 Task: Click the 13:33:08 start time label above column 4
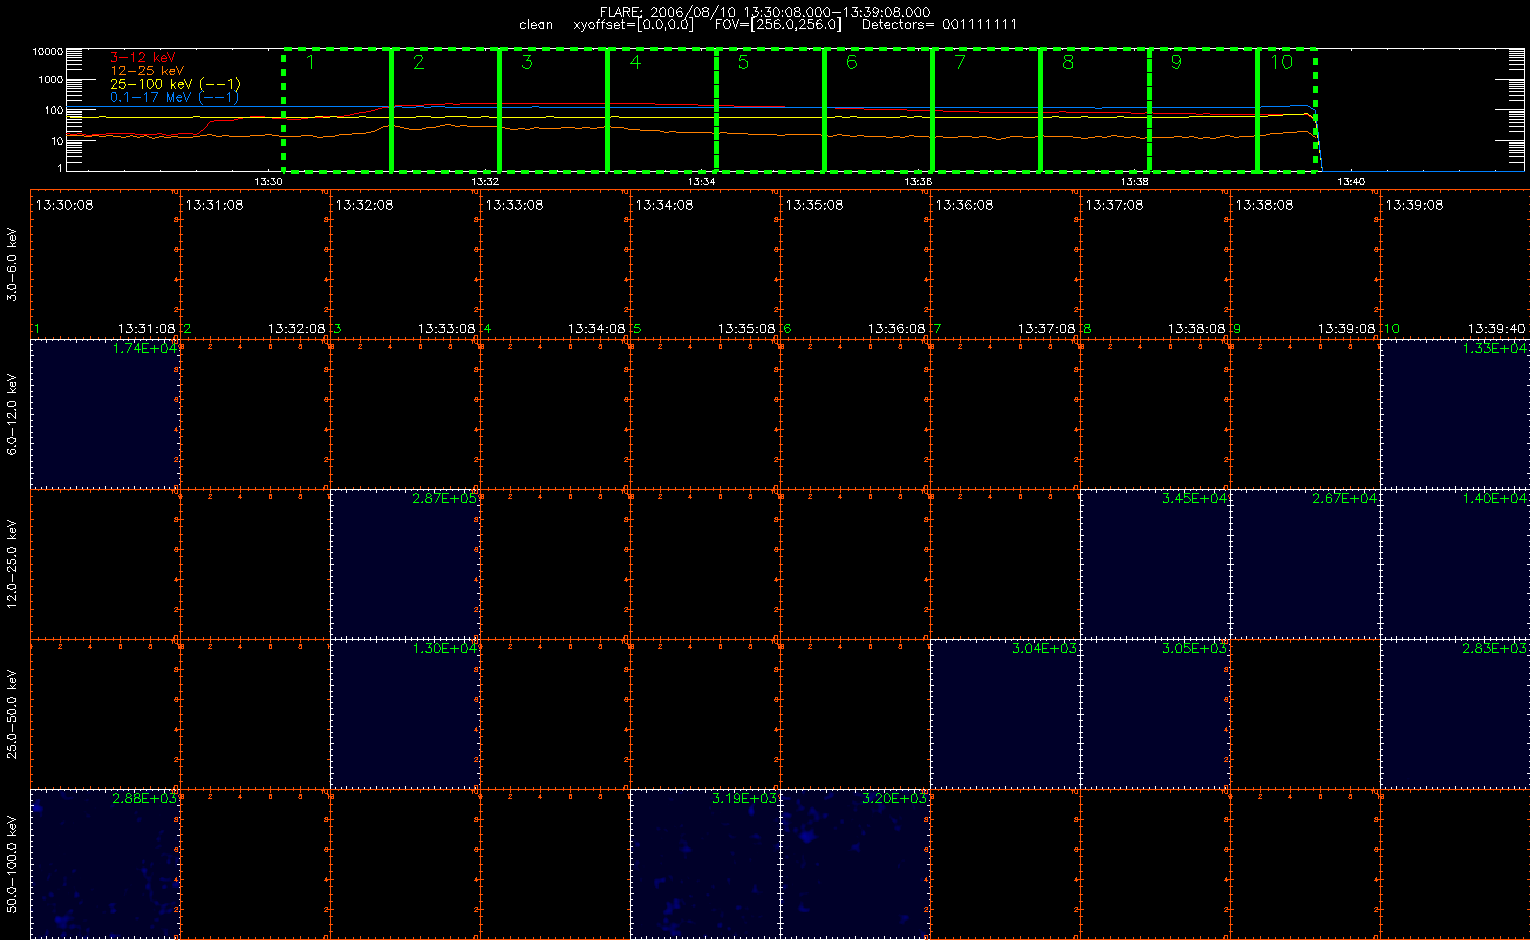(x=514, y=205)
